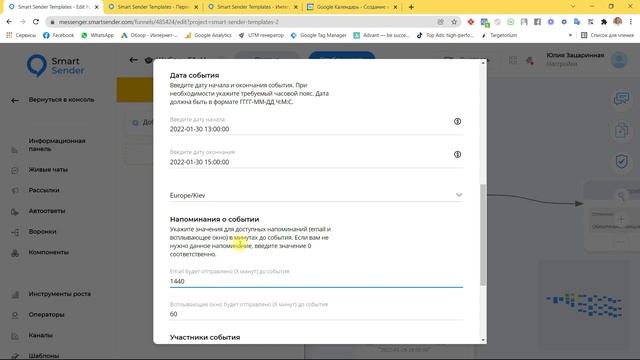Open Рассылки in sidebar
The height and width of the screenshot is (360, 640).
44,190
